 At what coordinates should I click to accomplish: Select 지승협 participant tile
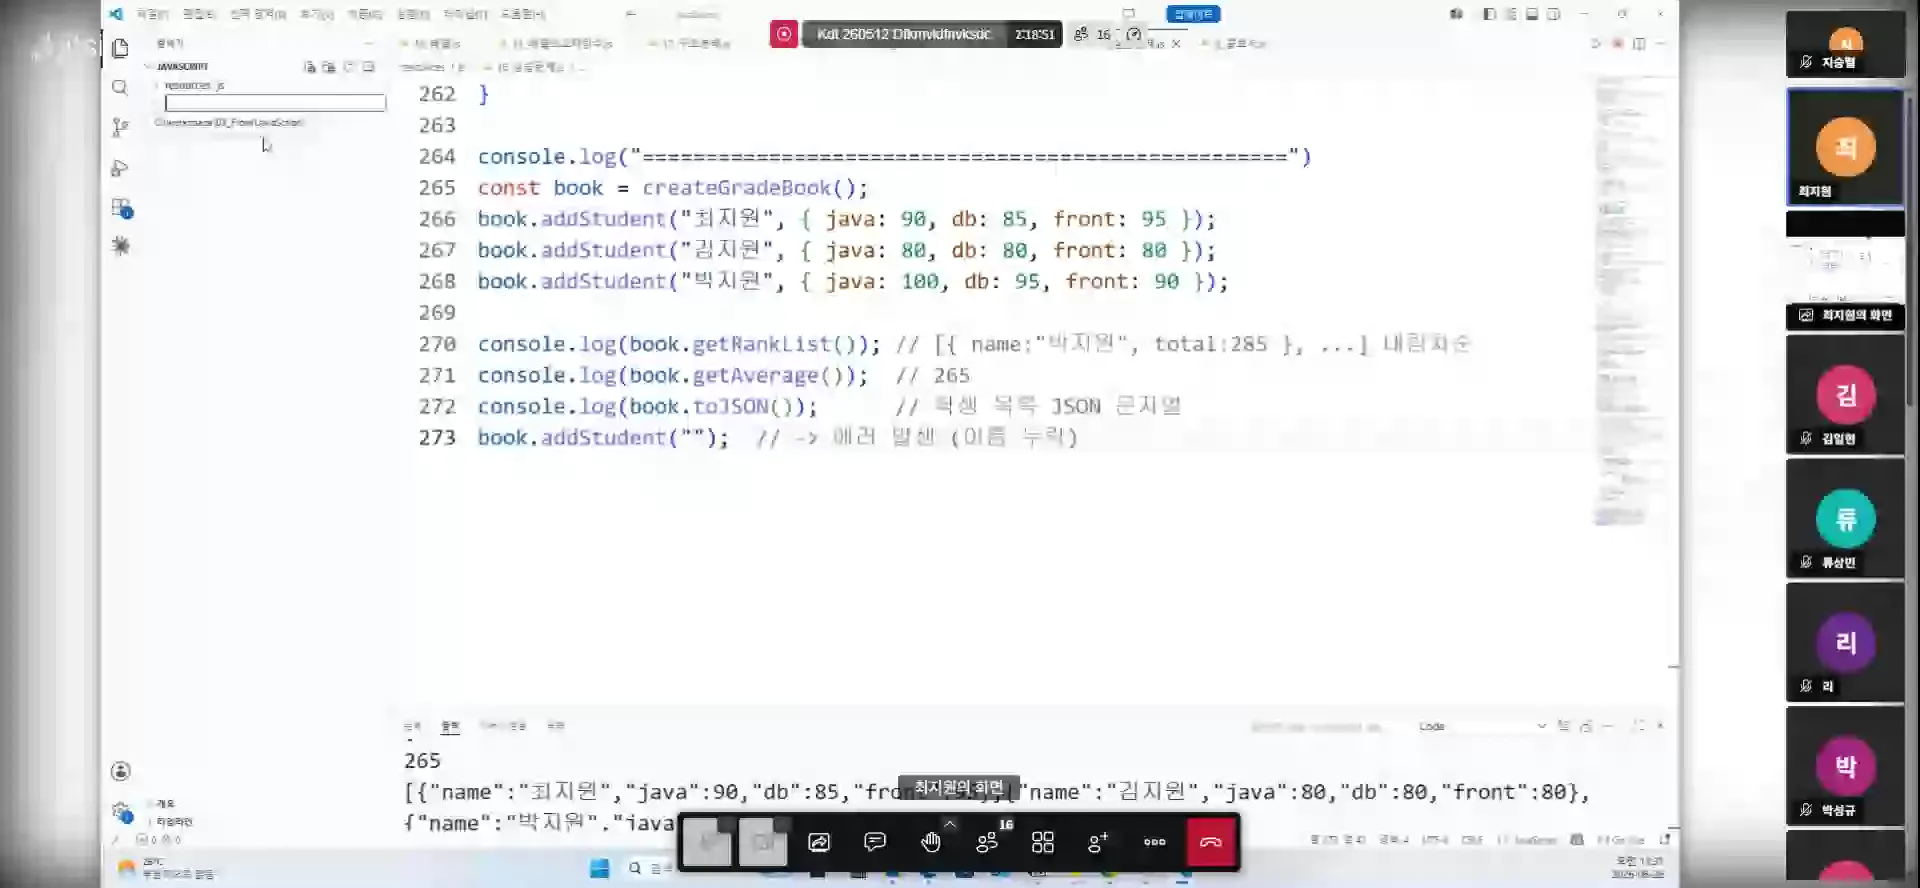coord(1845,45)
